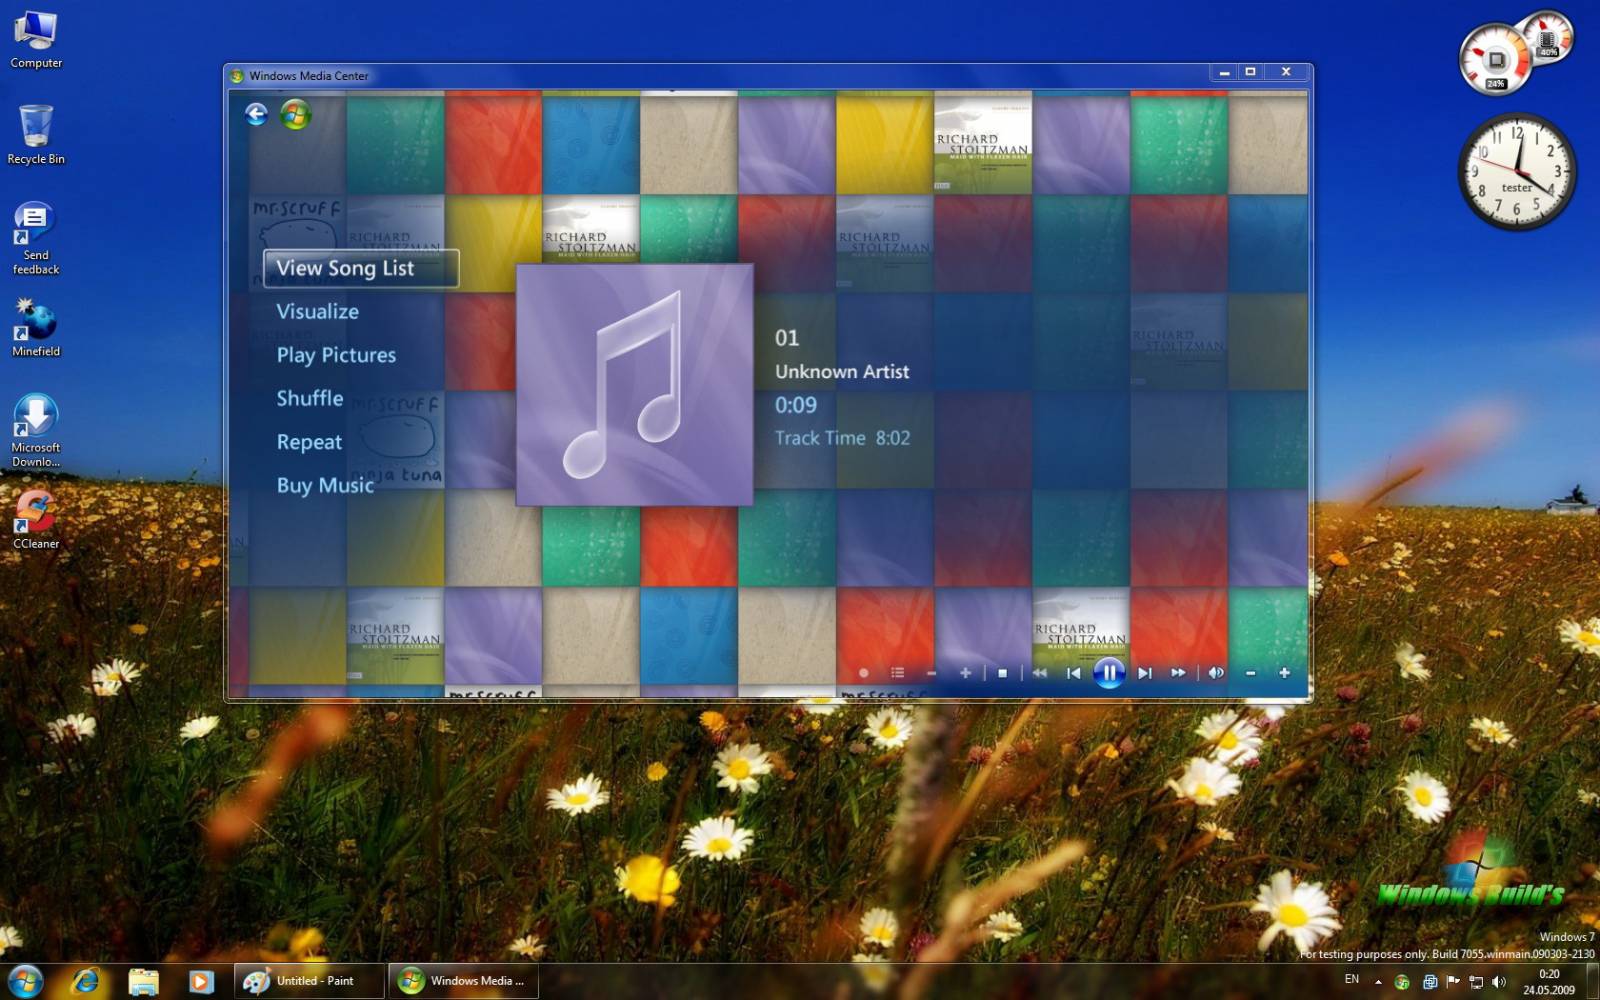Click Microsoft Download shortcut icon
The height and width of the screenshot is (1000, 1600).
pos(36,430)
